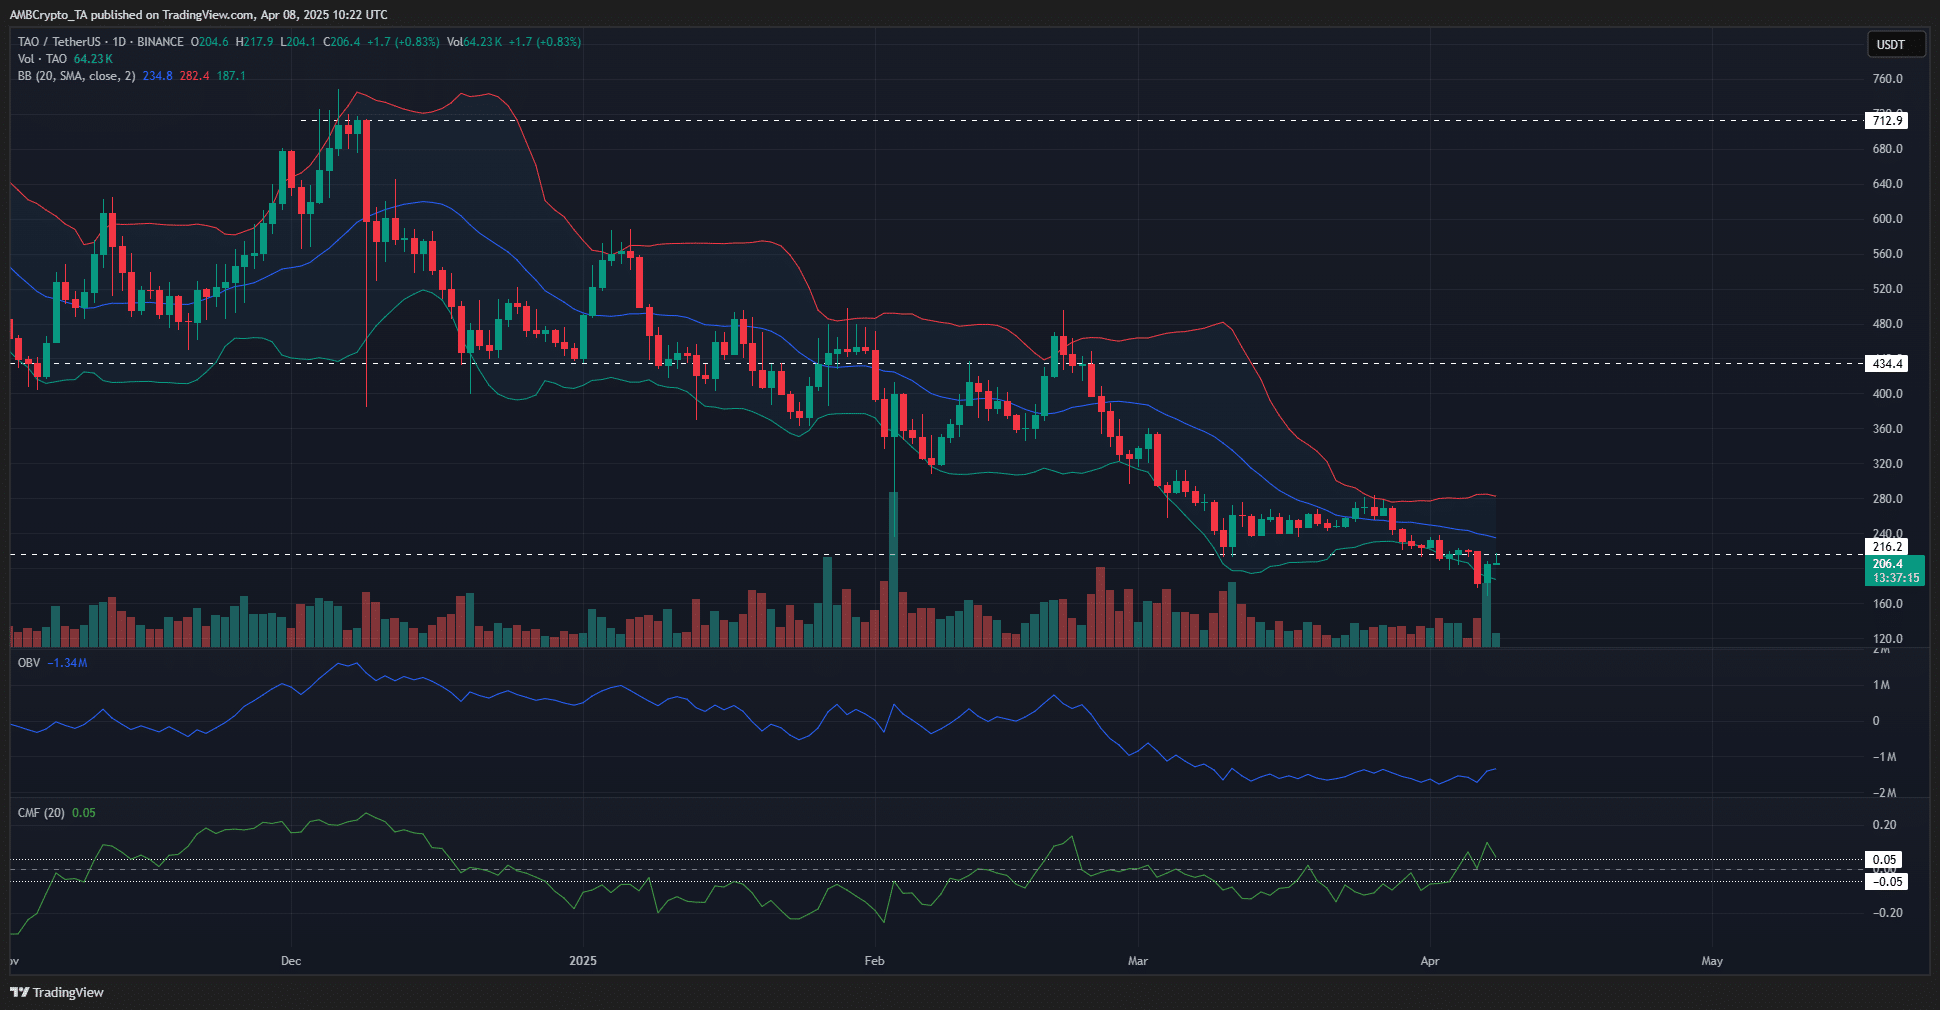
Task: Click the green countdown timer 13:37:15
Action: pos(1895,578)
